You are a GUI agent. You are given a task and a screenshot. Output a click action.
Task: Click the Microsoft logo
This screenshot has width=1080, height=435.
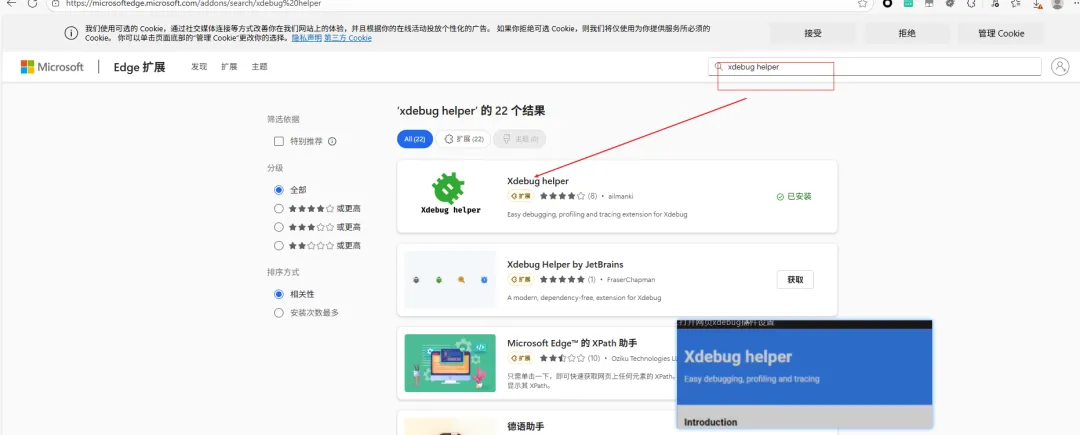coord(52,67)
